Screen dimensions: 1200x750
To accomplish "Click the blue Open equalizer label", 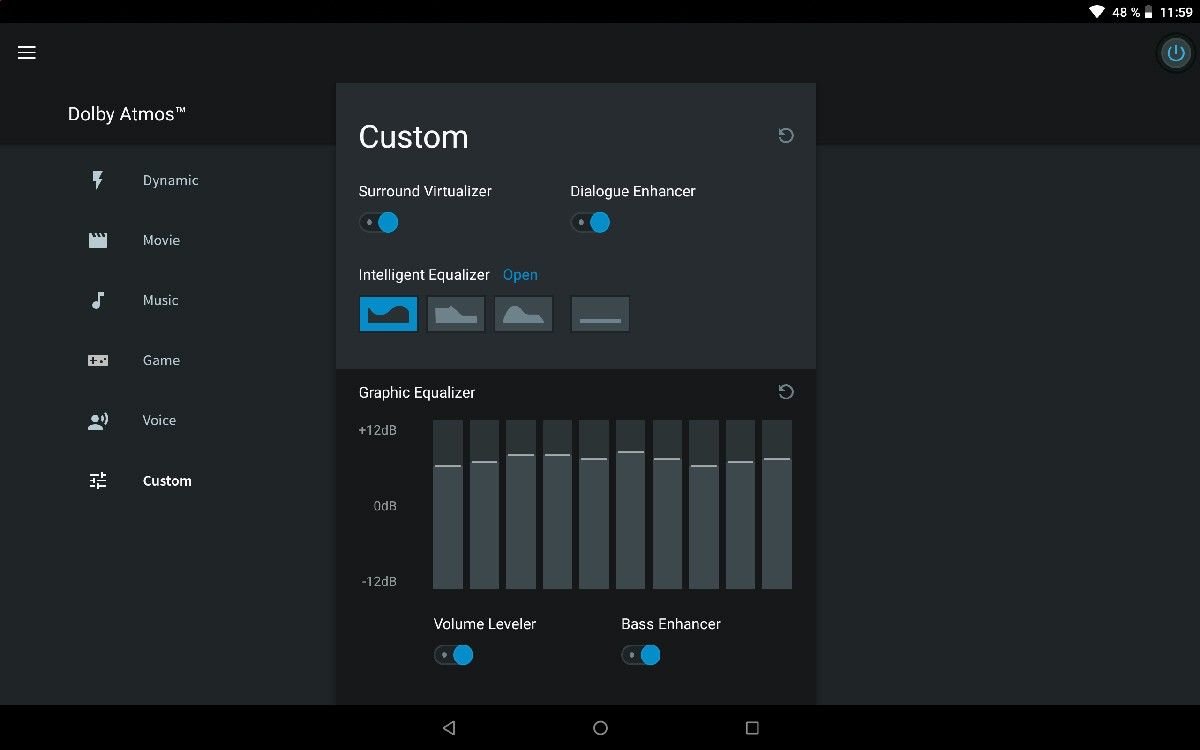I will click(x=520, y=275).
